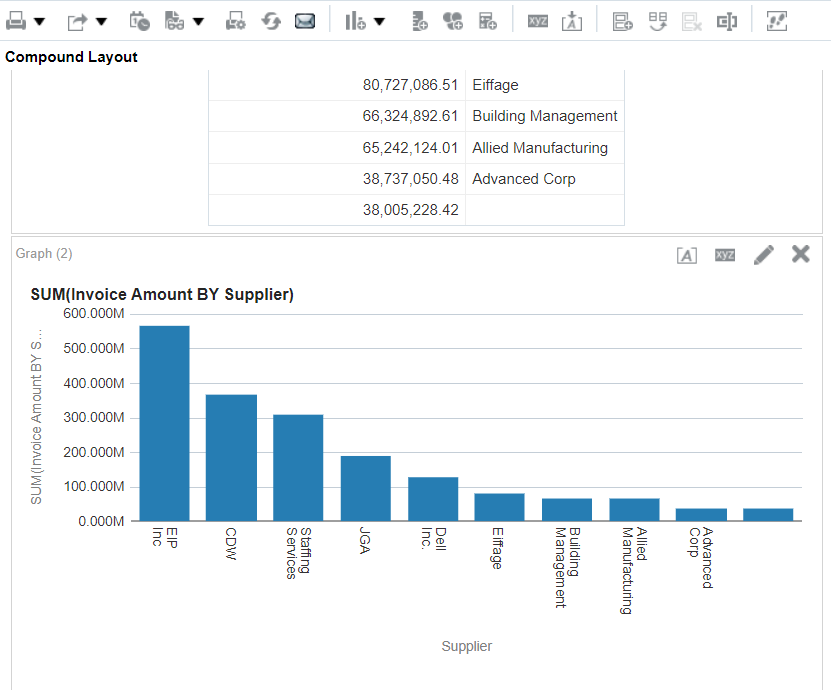Open the Print options dropdown arrow
The height and width of the screenshot is (690, 831).
pos(39,22)
